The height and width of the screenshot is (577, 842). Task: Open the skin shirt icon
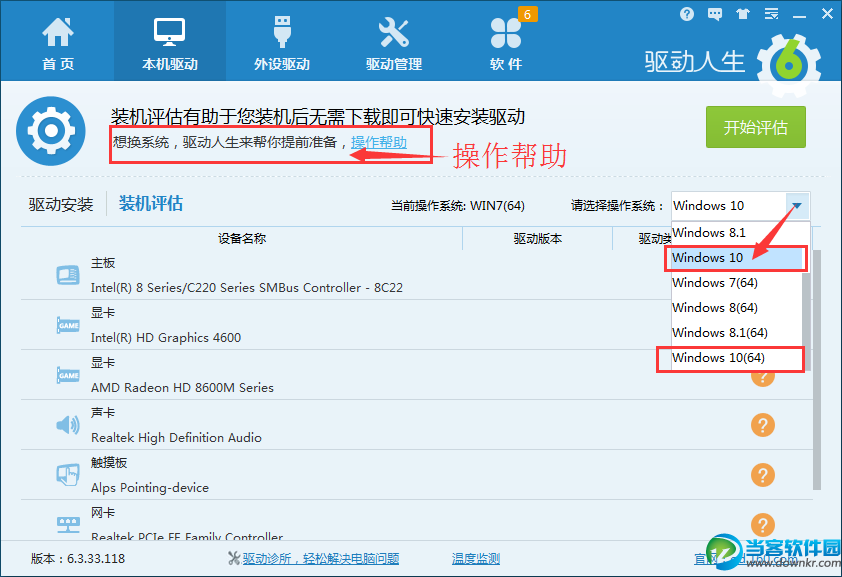point(743,14)
